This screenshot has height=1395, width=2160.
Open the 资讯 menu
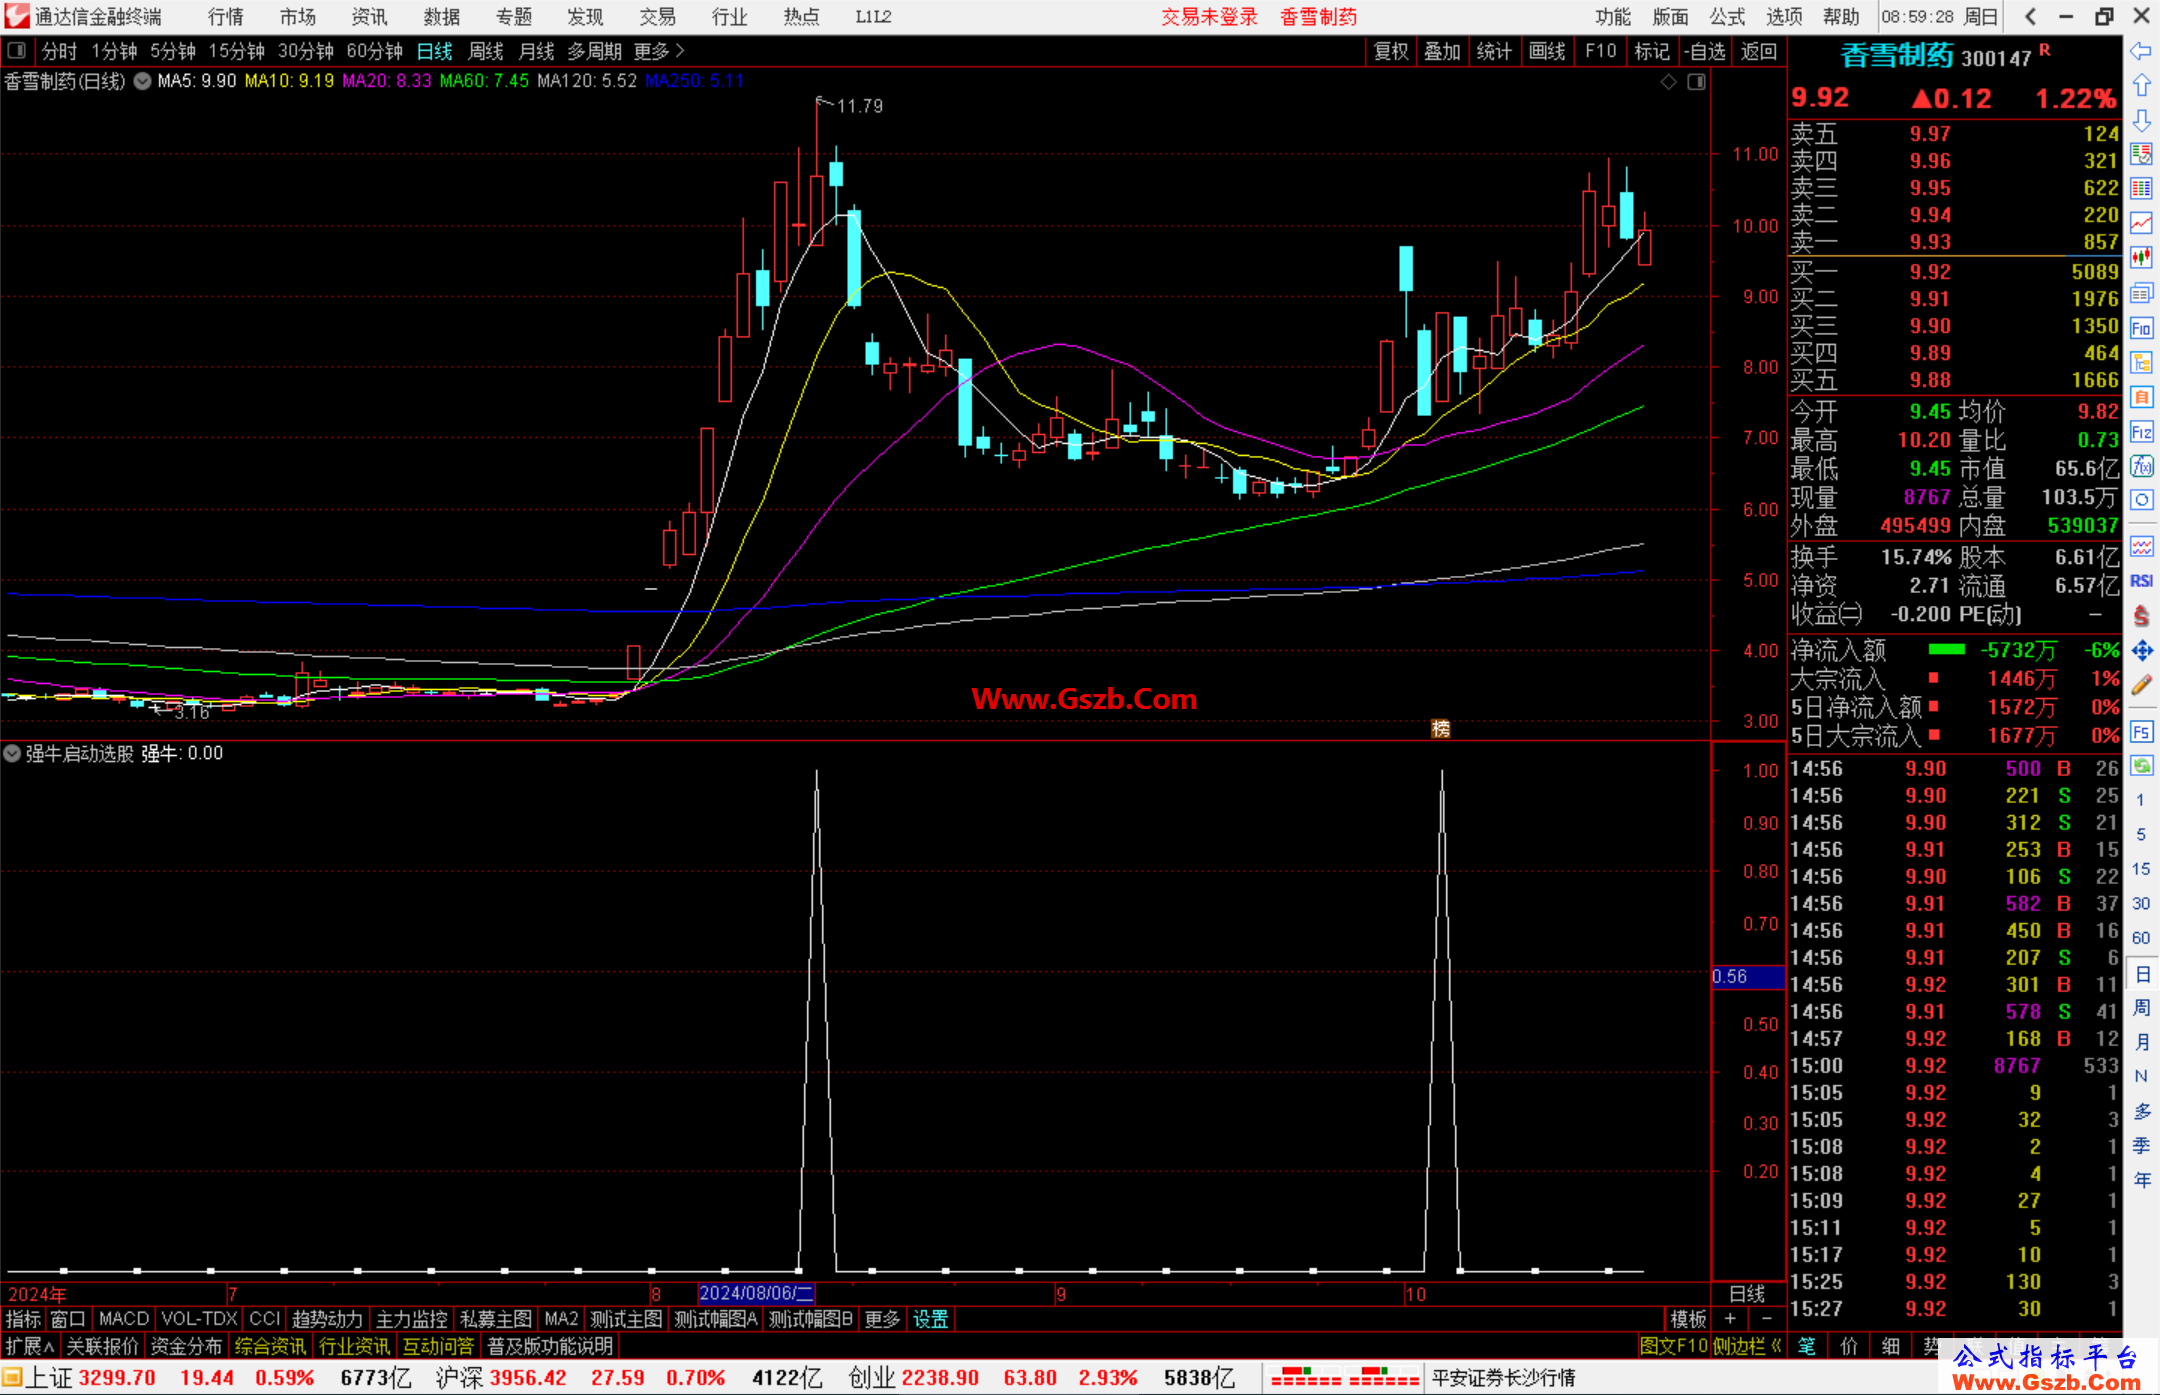coord(369,17)
